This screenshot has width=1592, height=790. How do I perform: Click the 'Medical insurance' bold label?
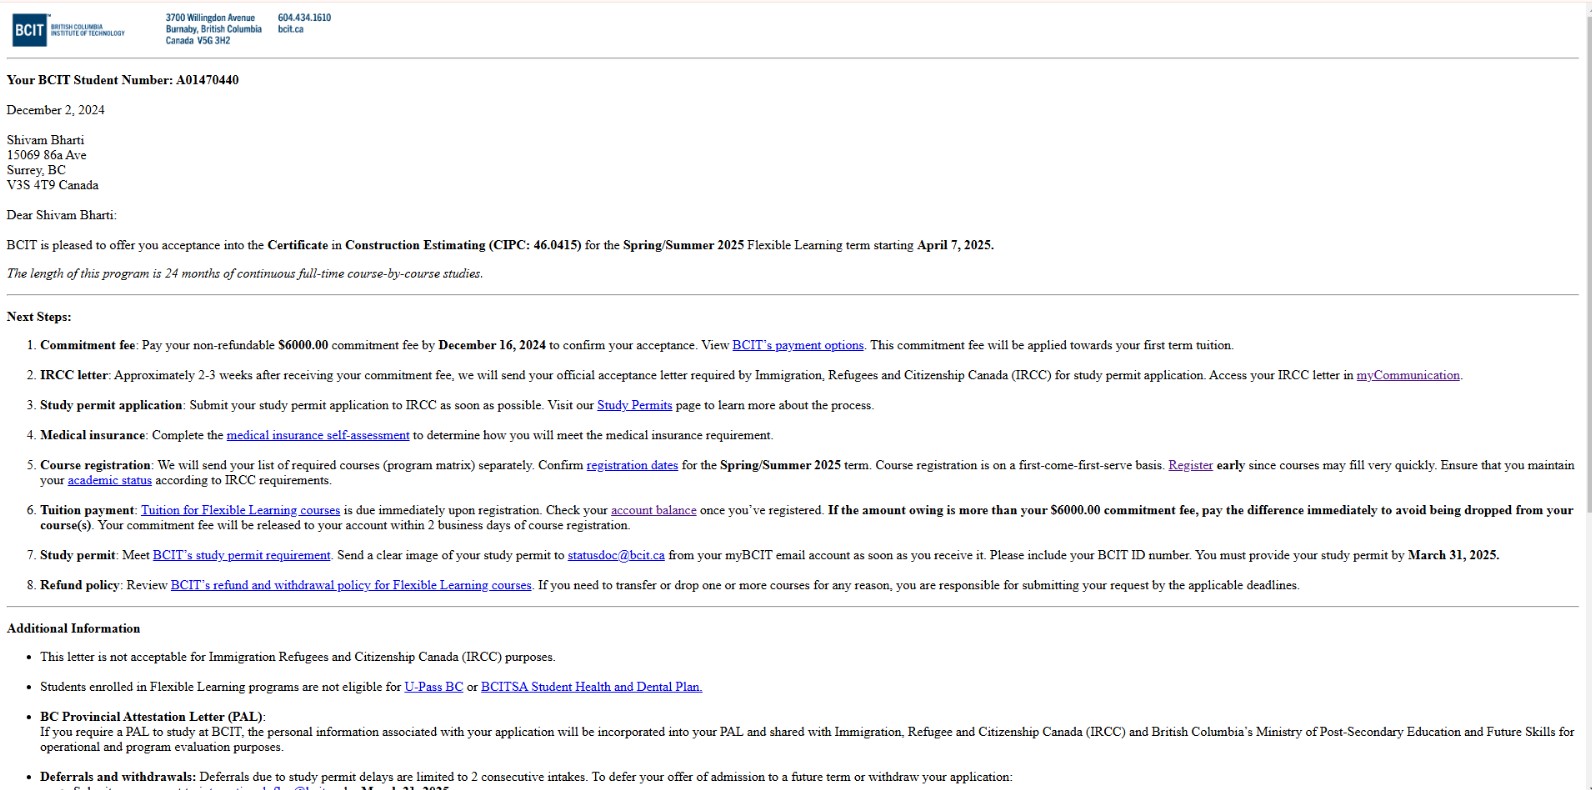[x=92, y=435]
